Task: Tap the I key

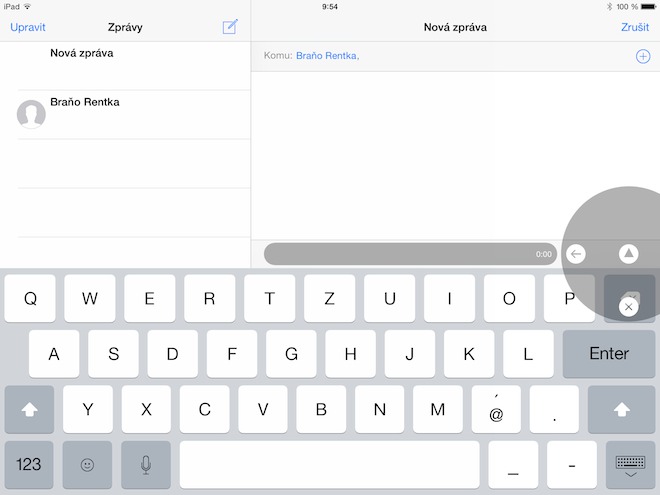Action: 450,298
